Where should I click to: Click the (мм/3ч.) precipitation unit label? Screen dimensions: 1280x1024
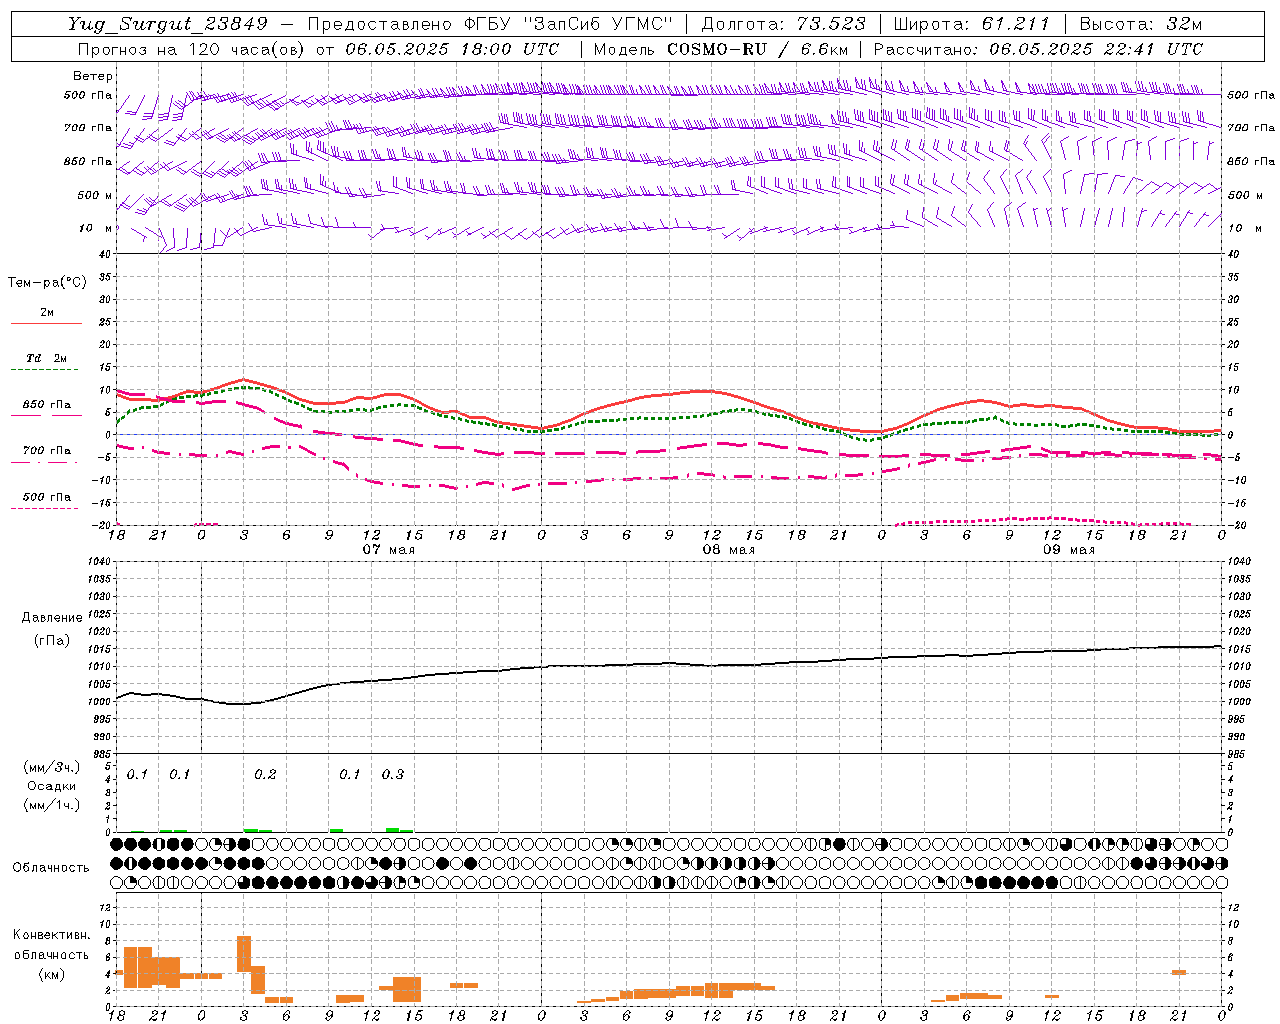click(52, 768)
